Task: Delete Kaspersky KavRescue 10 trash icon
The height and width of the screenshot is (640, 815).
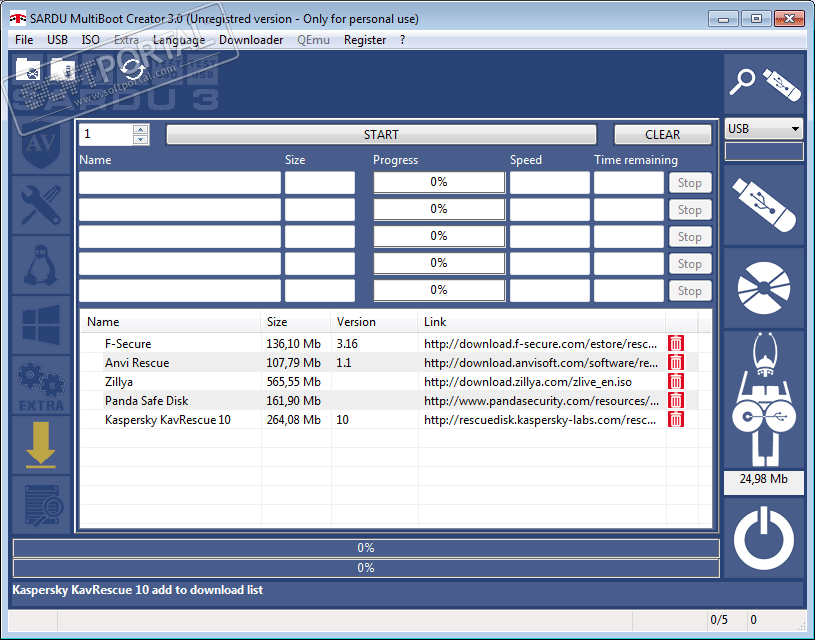Action: coord(676,419)
